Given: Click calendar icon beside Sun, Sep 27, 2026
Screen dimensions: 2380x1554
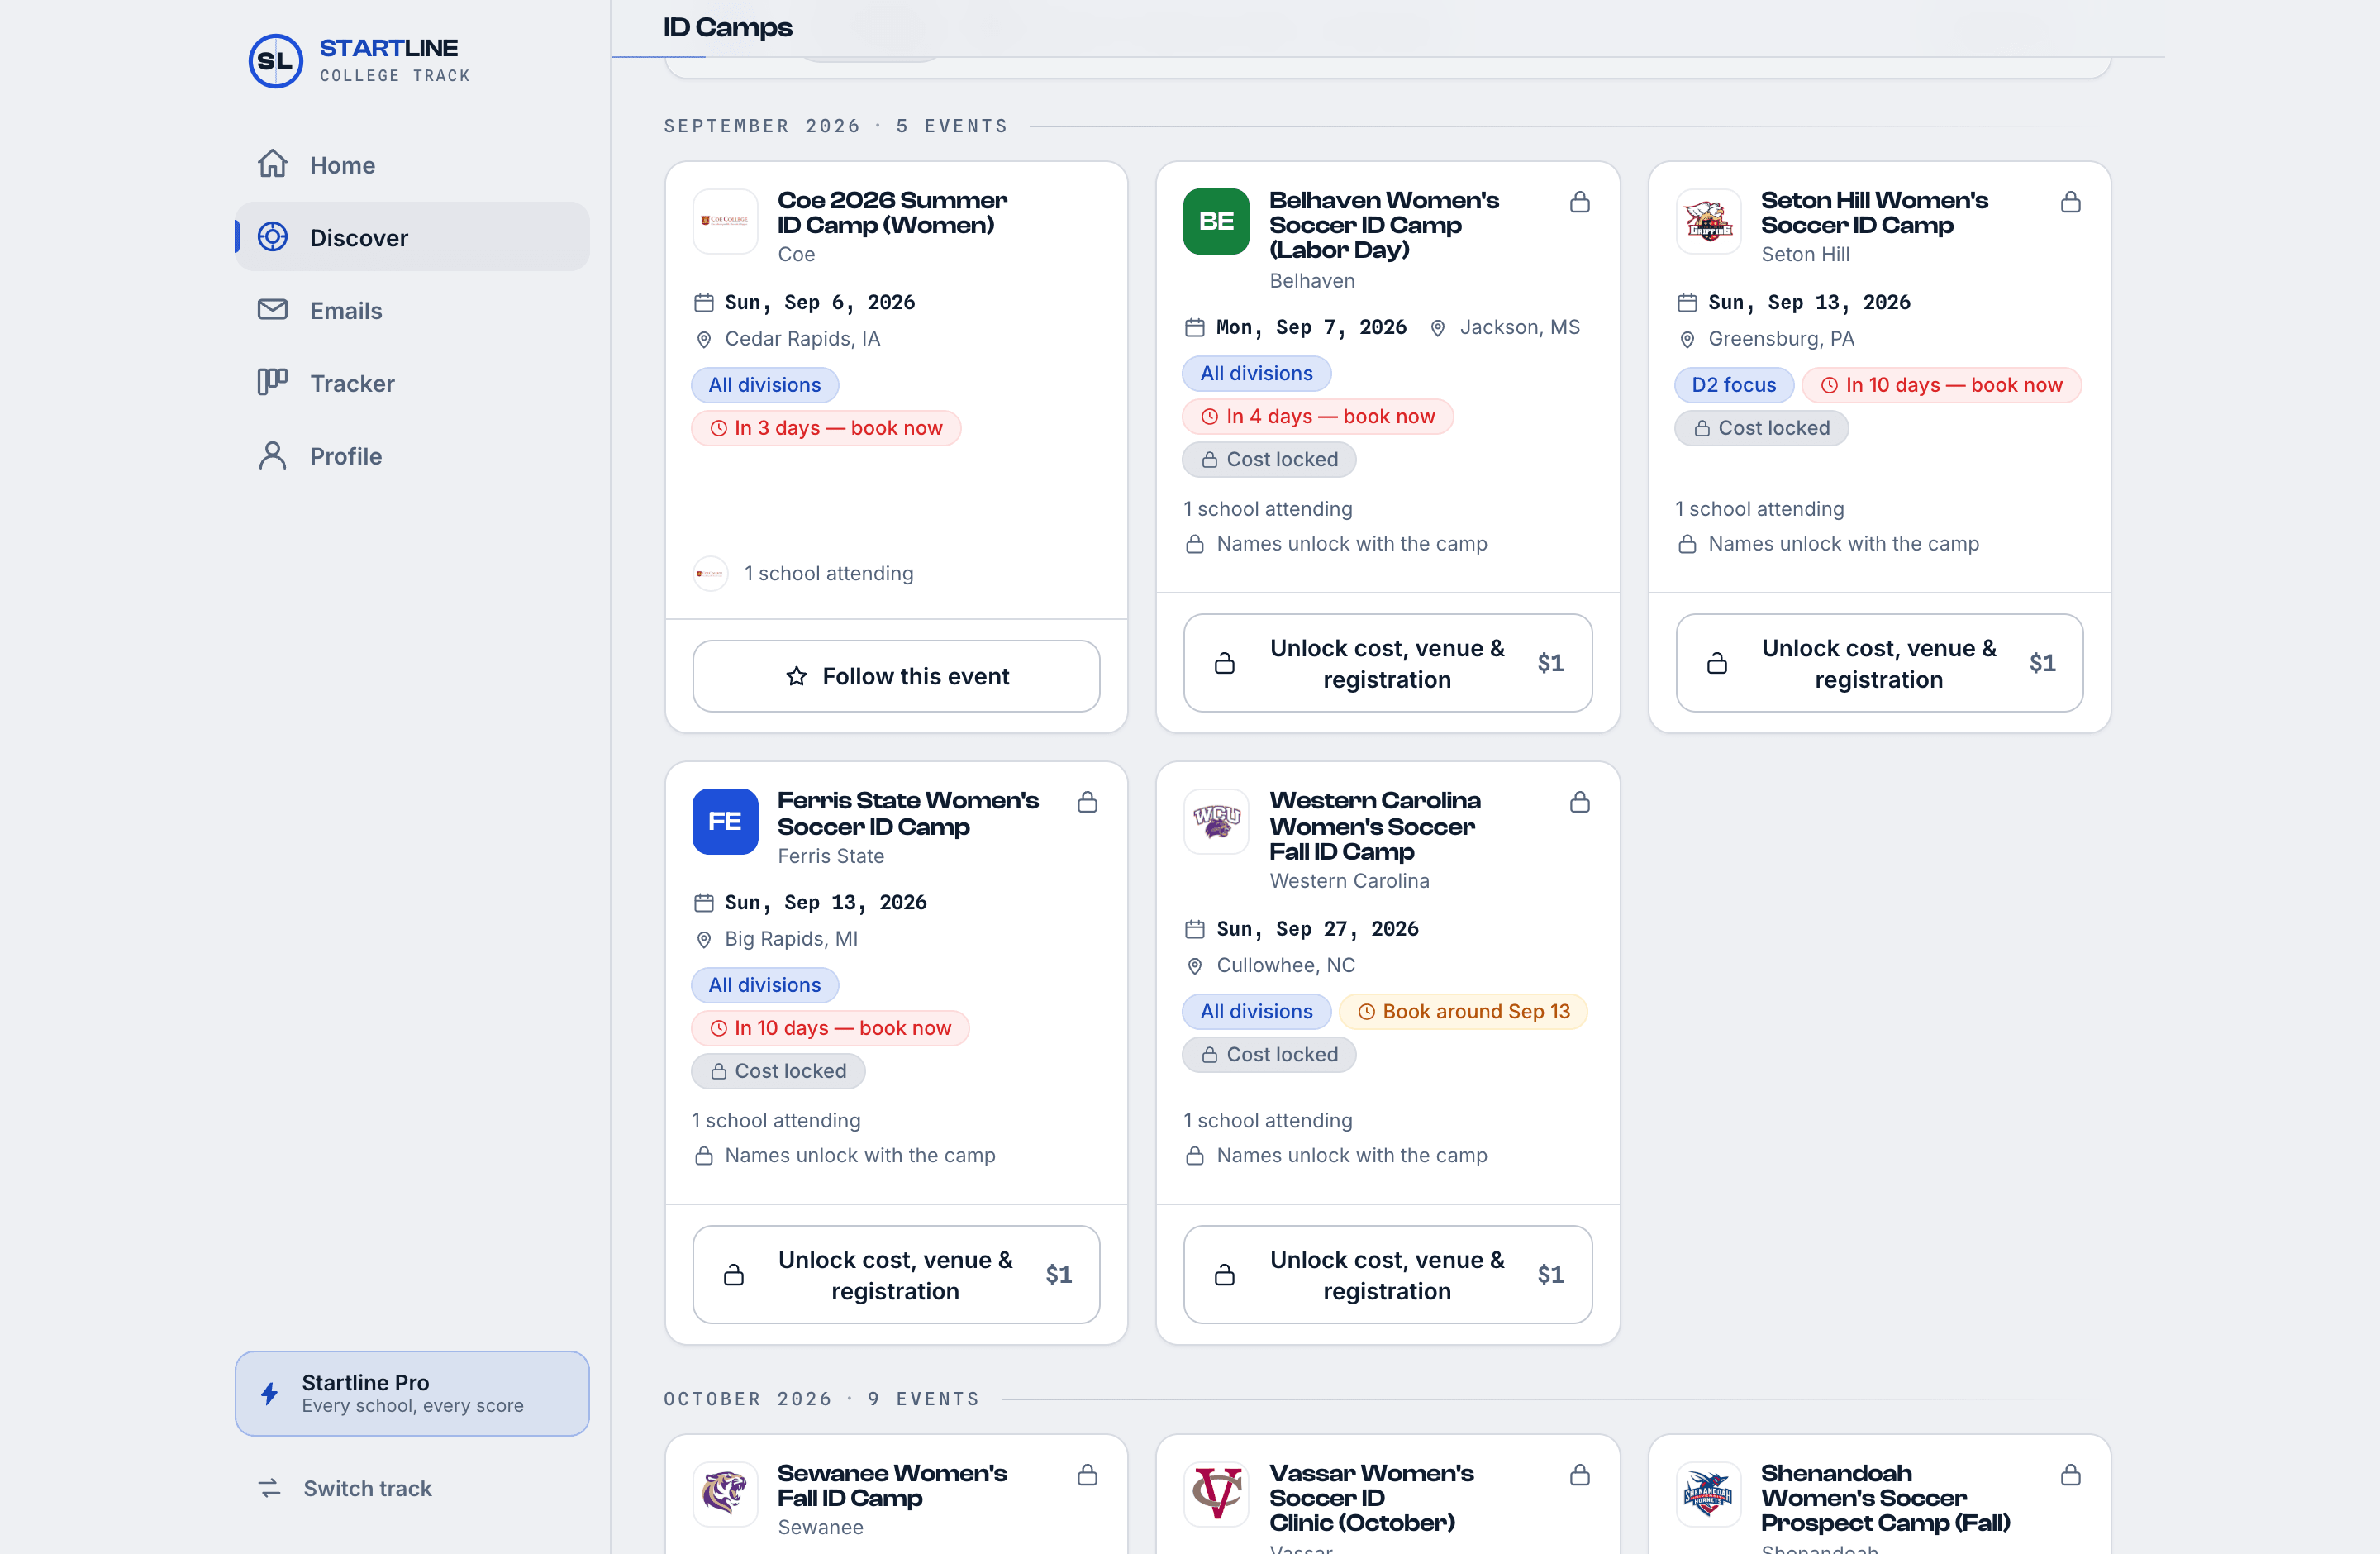Looking at the screenshot, I should pyautogui.click(x=1195, y=929).
